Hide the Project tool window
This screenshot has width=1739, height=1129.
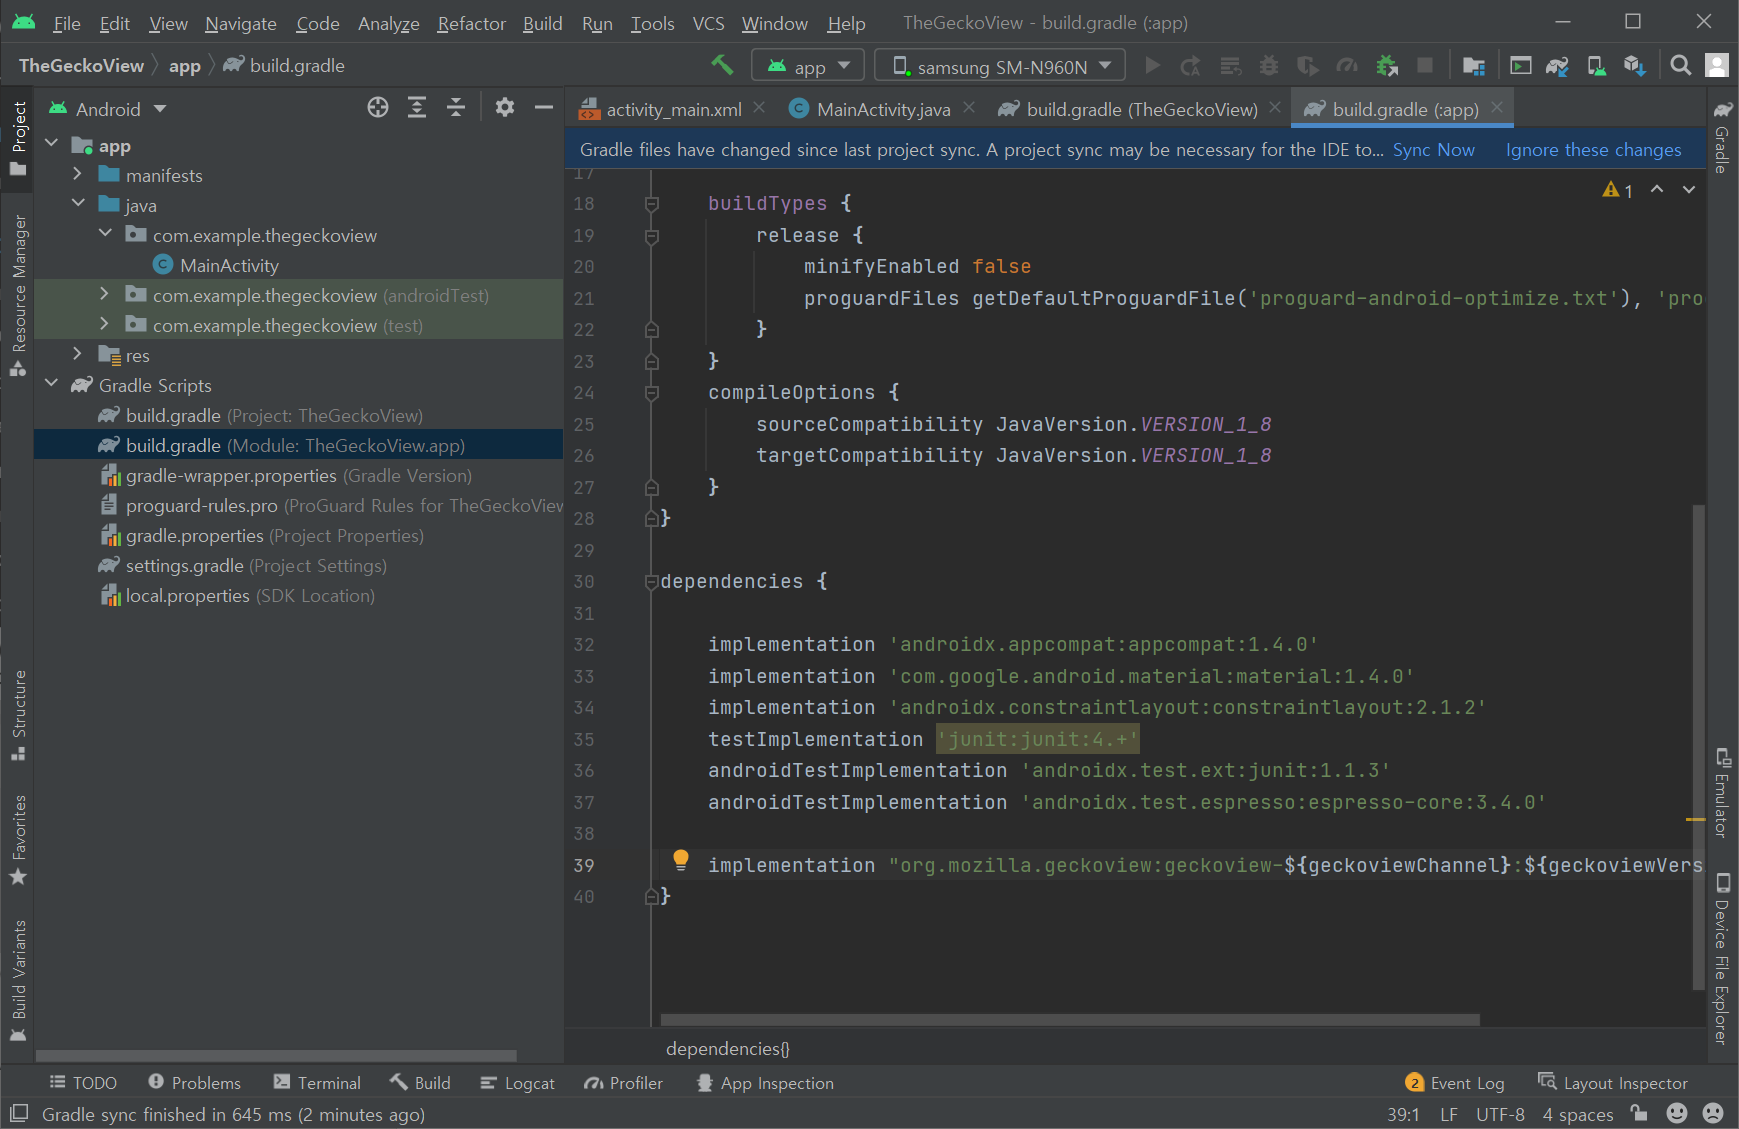[x=543, y=108]
